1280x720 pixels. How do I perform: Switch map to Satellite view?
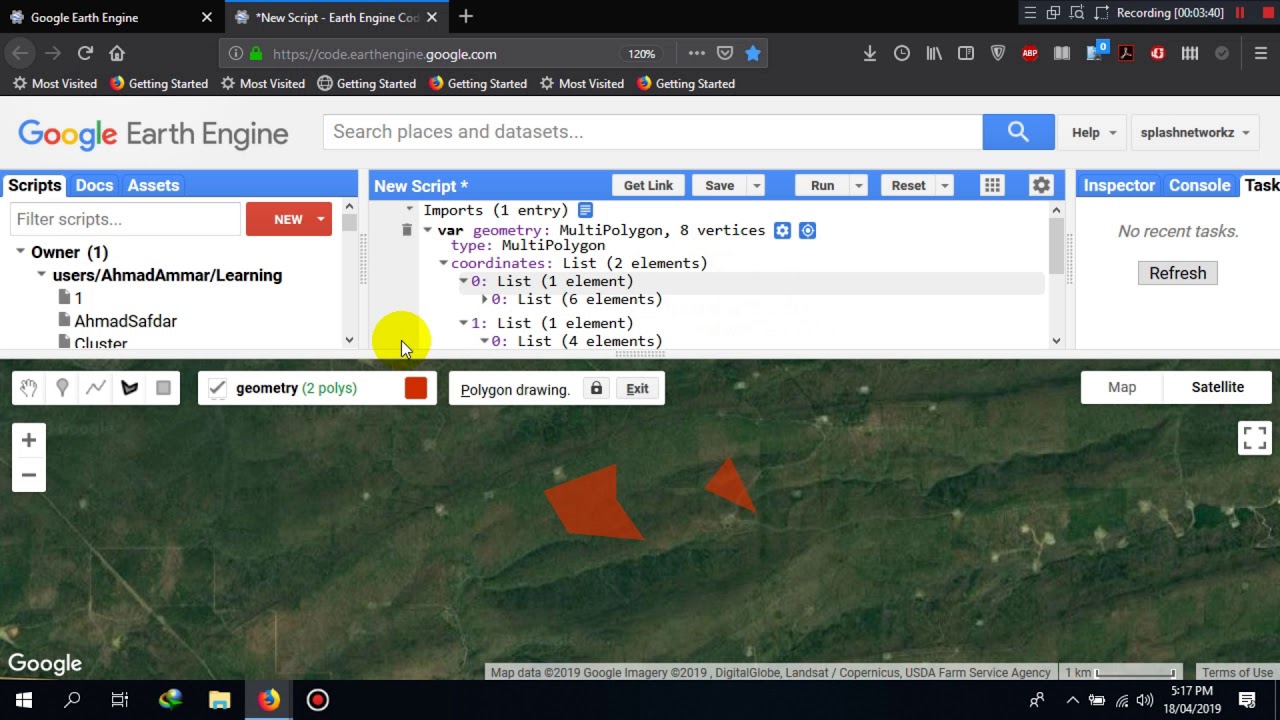(x=1217, y=387)
